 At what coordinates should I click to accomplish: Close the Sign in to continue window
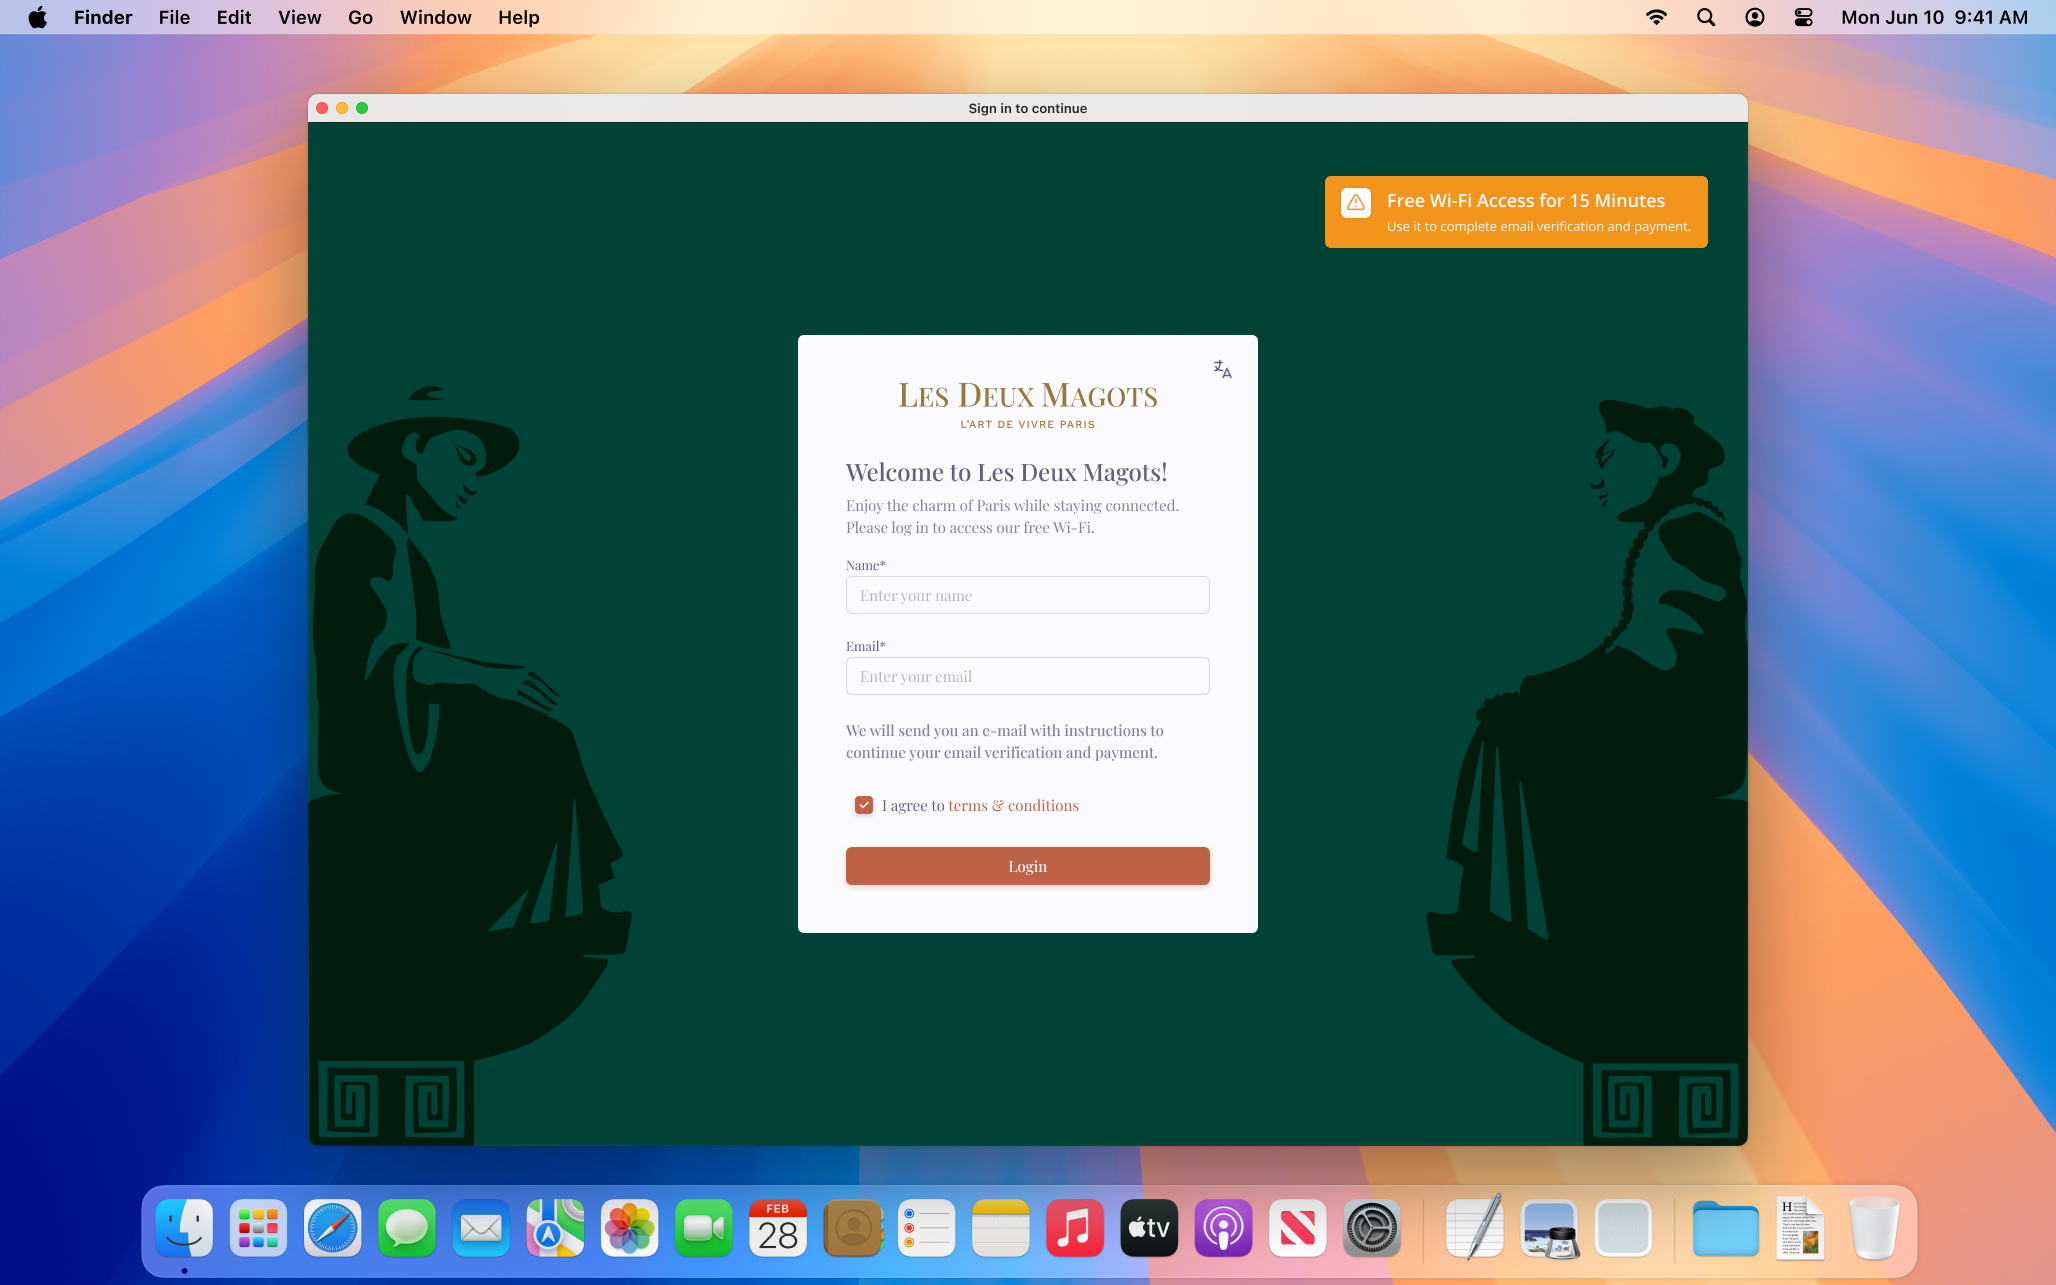click(x=322, y=108)
